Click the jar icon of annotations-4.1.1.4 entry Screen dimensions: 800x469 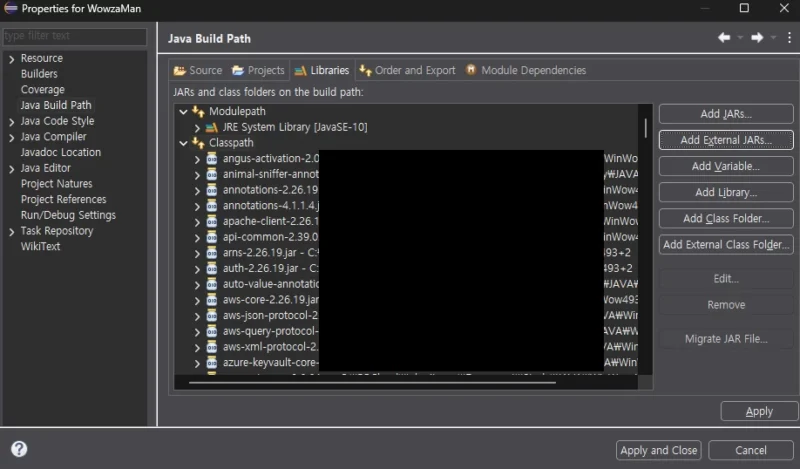(212, 206)
